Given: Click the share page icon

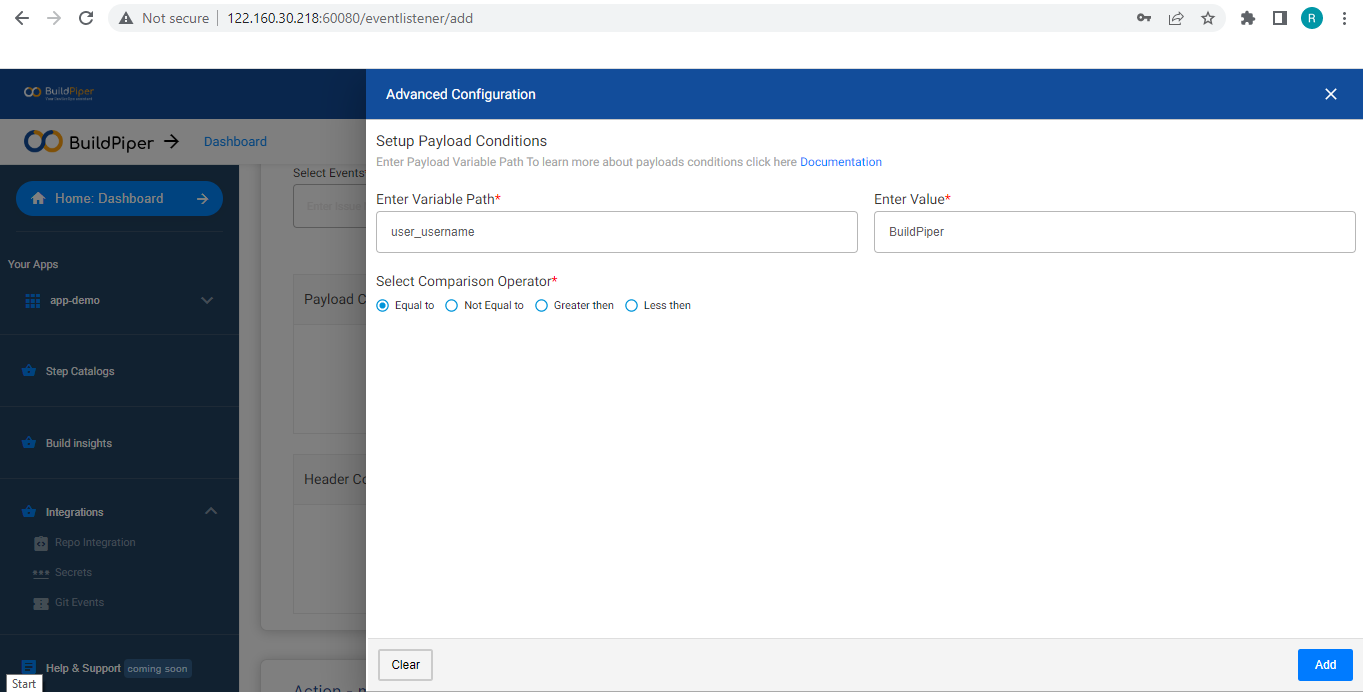Looking at the screenshot, I should pyautogui.click(x=1176, y=18).
